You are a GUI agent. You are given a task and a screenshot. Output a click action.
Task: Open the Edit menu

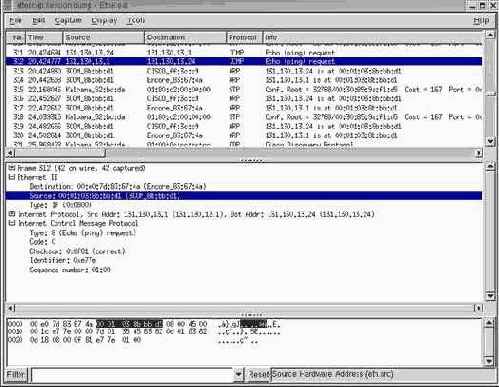coord(38,21)
